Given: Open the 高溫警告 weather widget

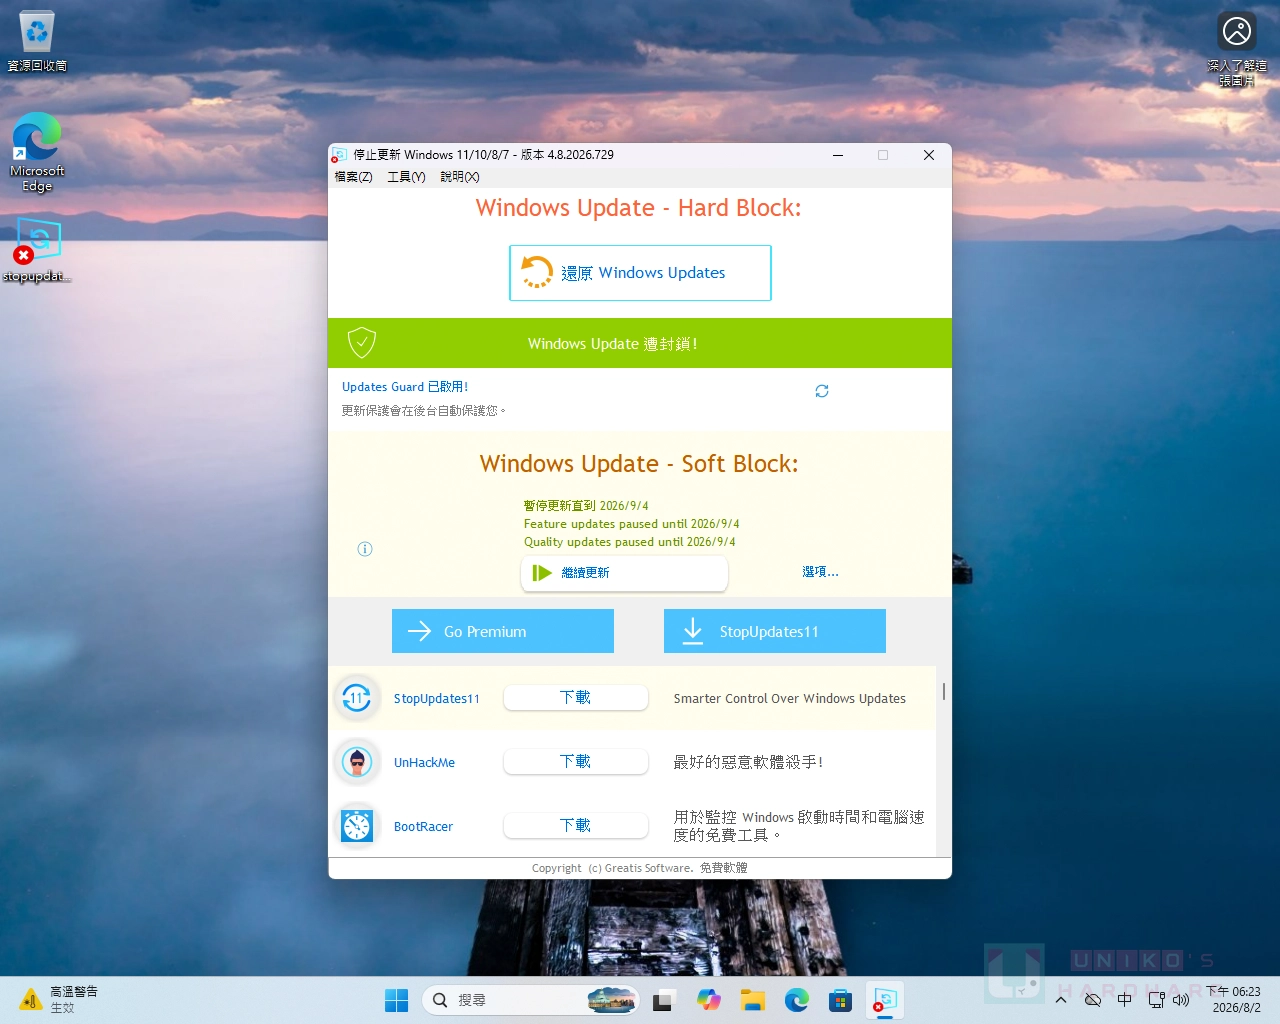Looking at the screenshot, I should (x=60, y=1000).
